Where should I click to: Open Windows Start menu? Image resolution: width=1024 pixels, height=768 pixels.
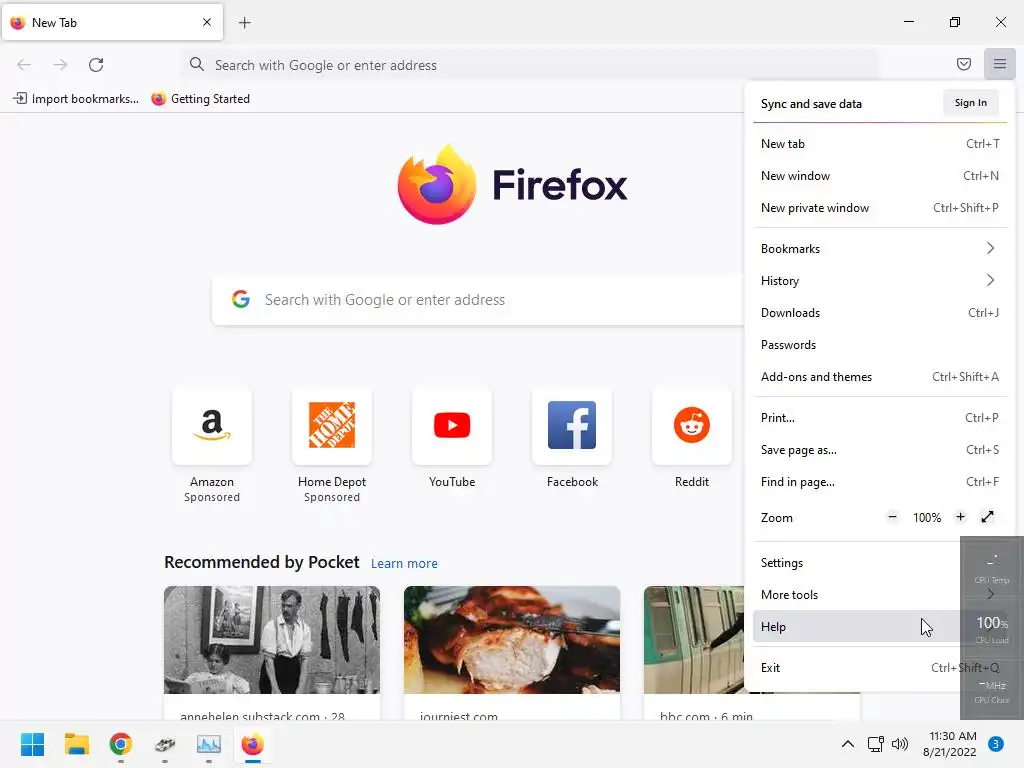coord(32,744)
